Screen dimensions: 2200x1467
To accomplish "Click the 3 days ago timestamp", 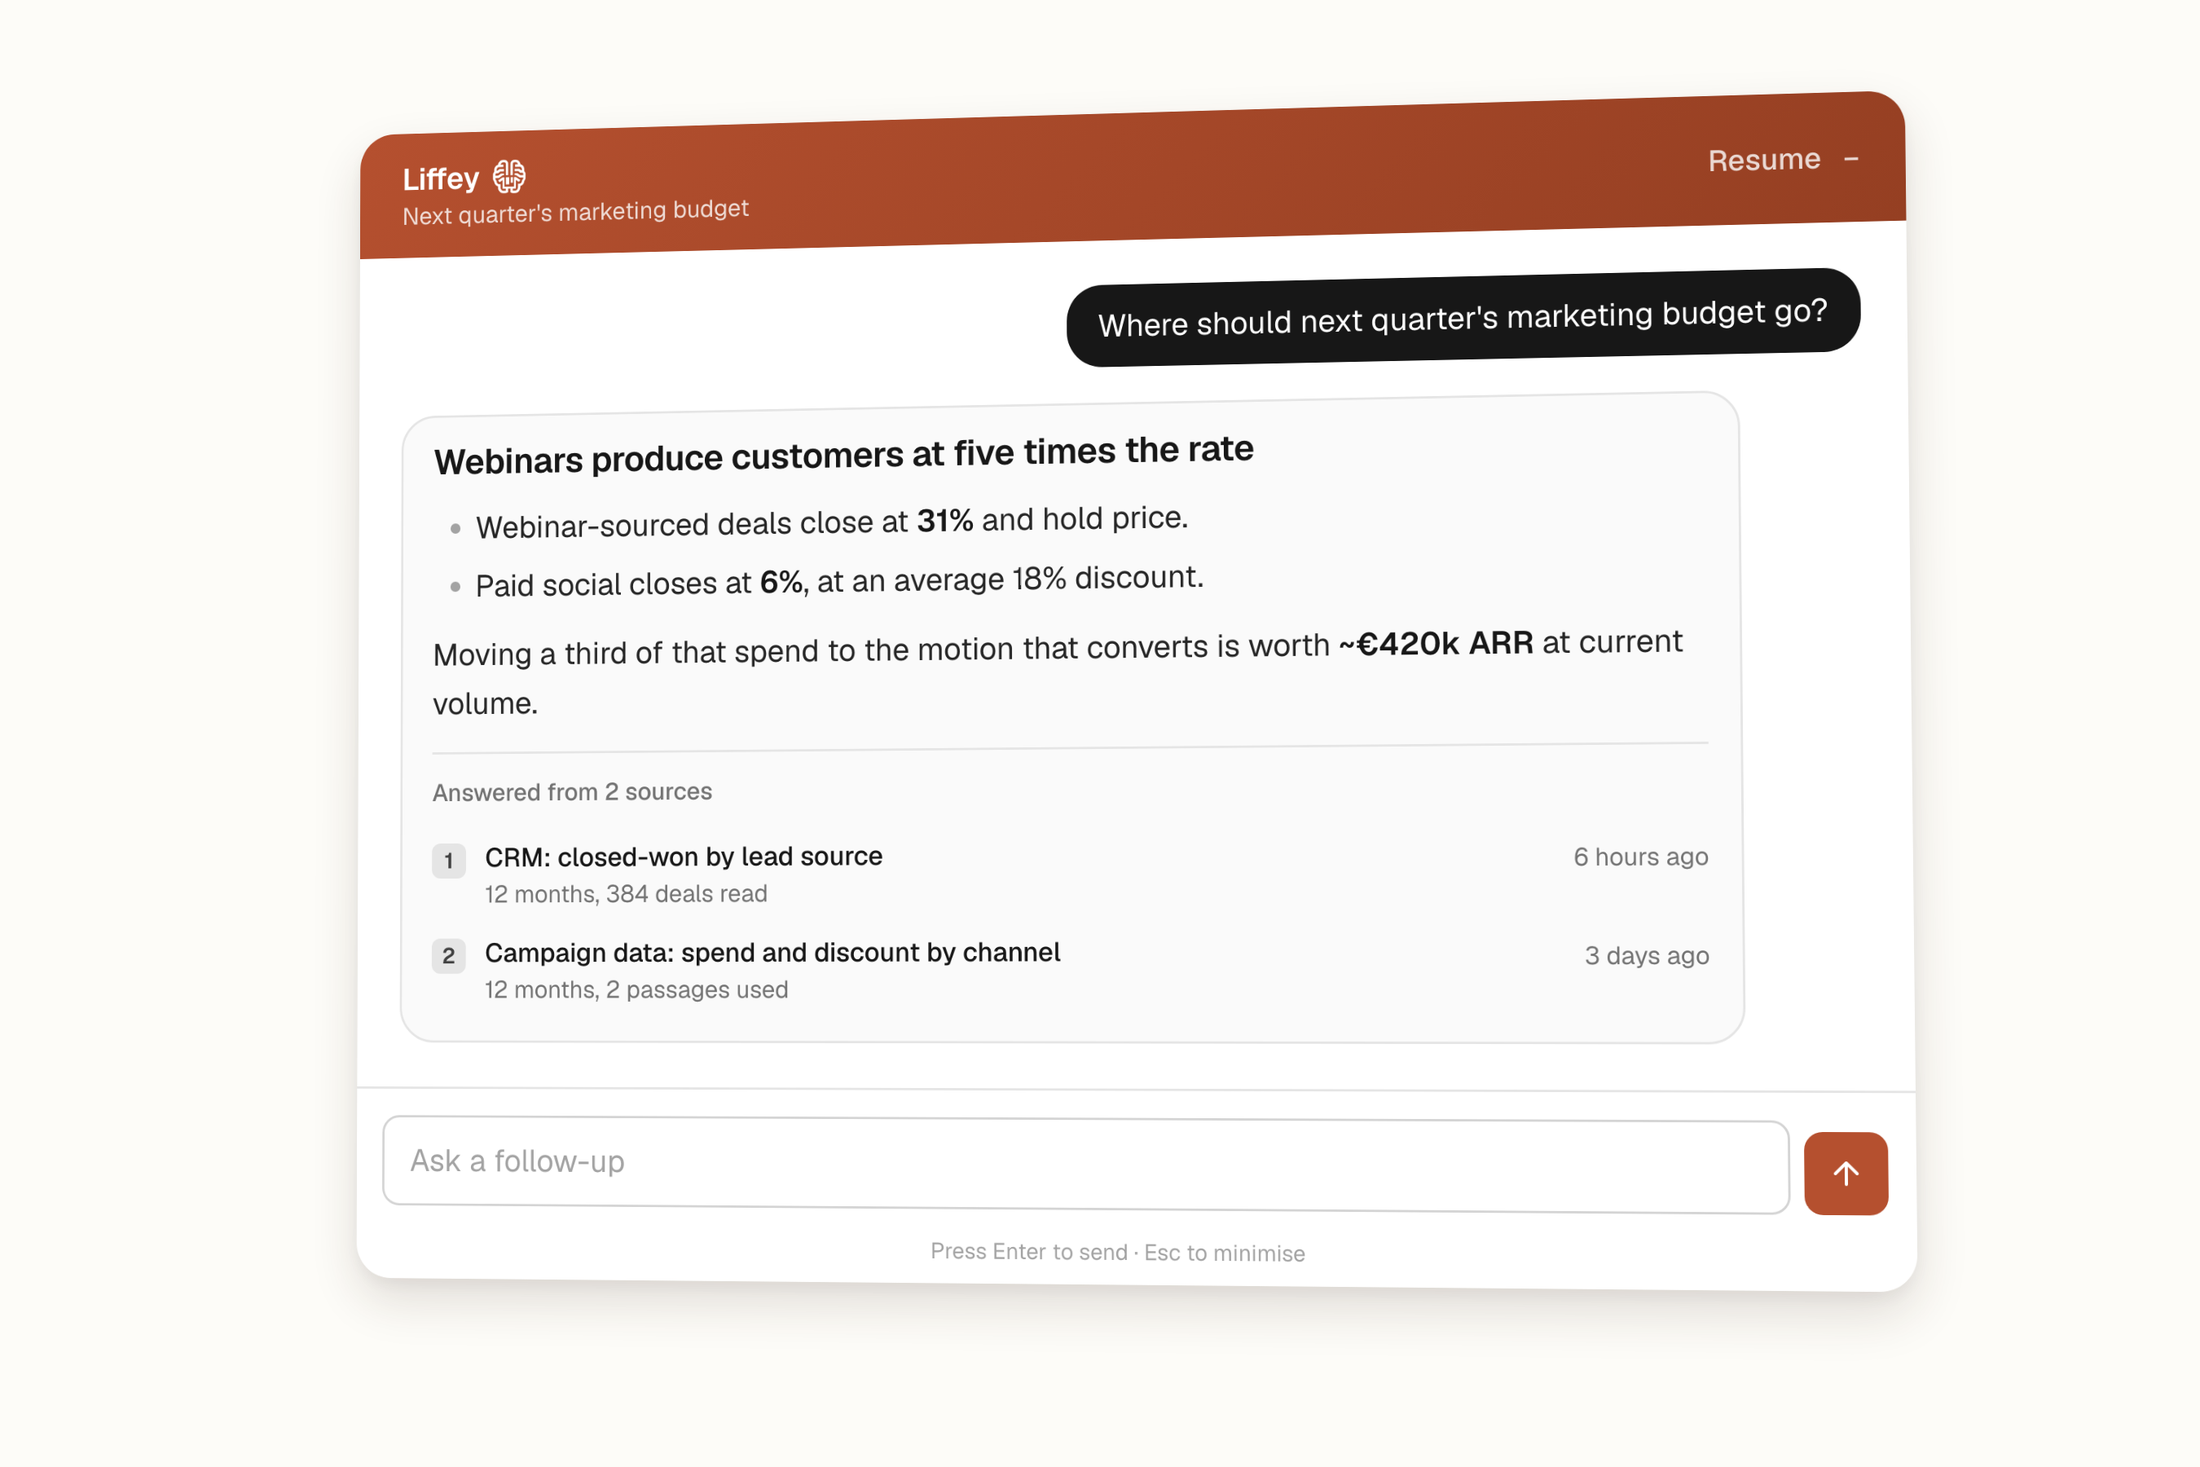I will click(x=1646, y=956).
